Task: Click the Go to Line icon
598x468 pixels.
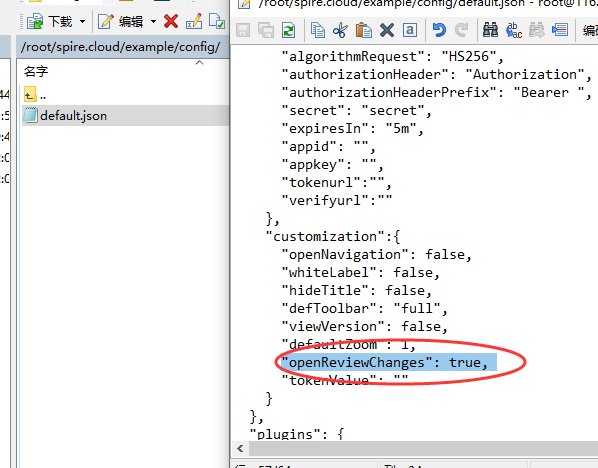Action: point(560,30)
